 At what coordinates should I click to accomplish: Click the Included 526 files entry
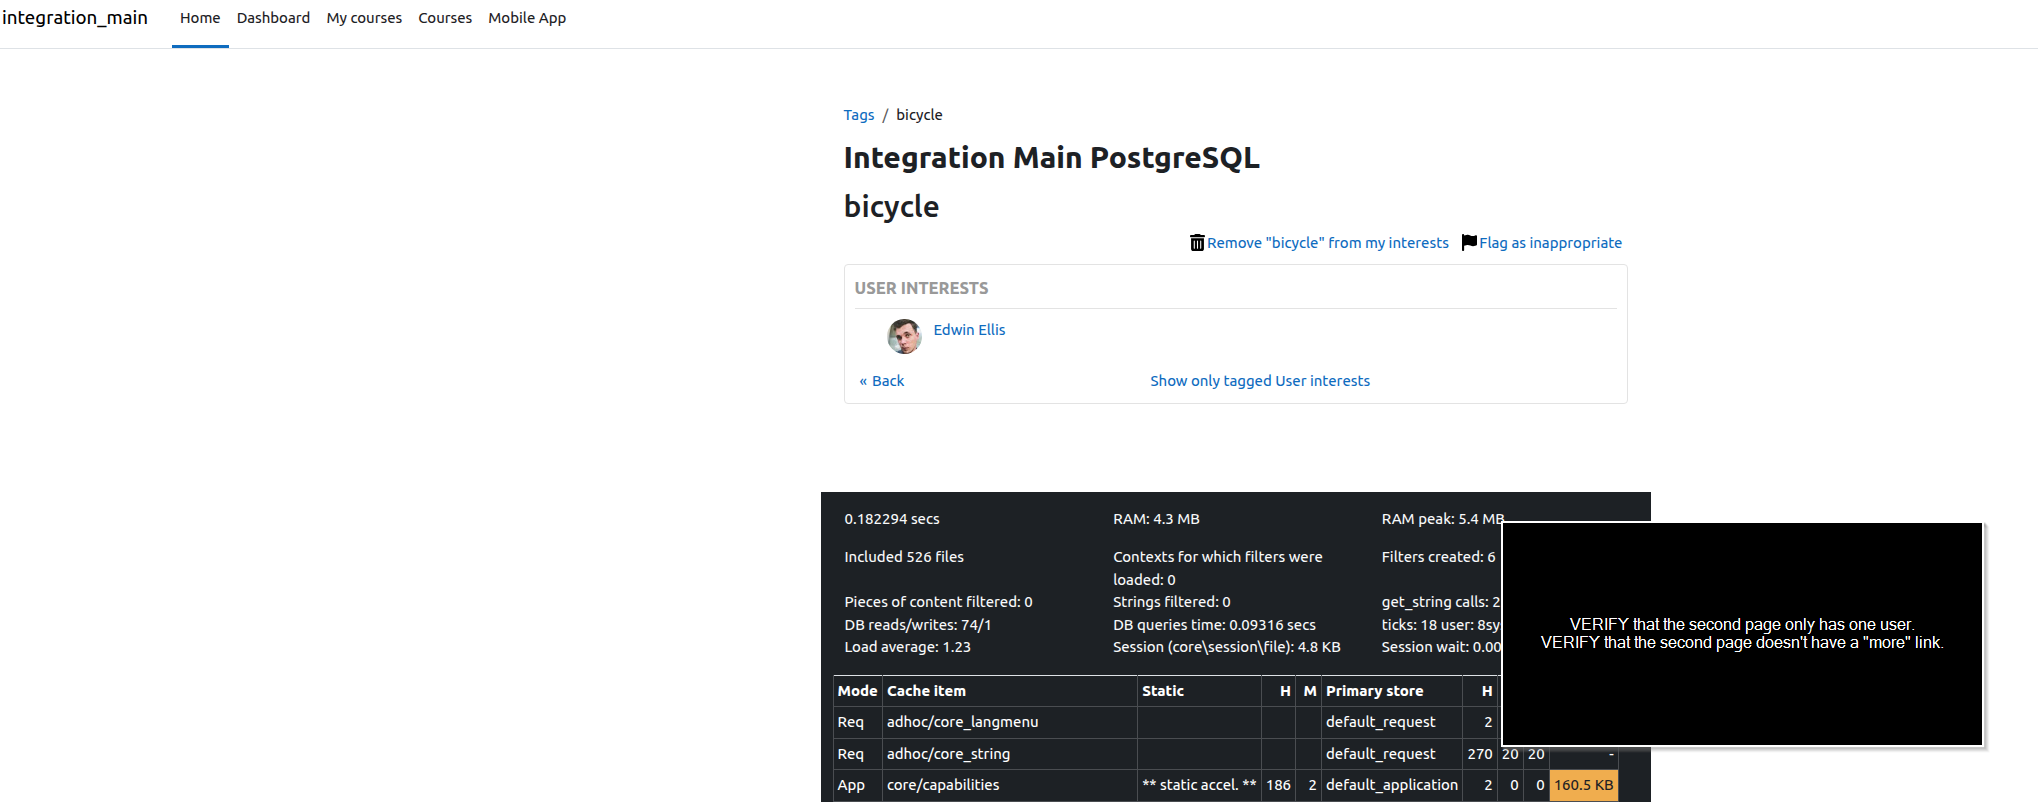[x=904, y=557]
